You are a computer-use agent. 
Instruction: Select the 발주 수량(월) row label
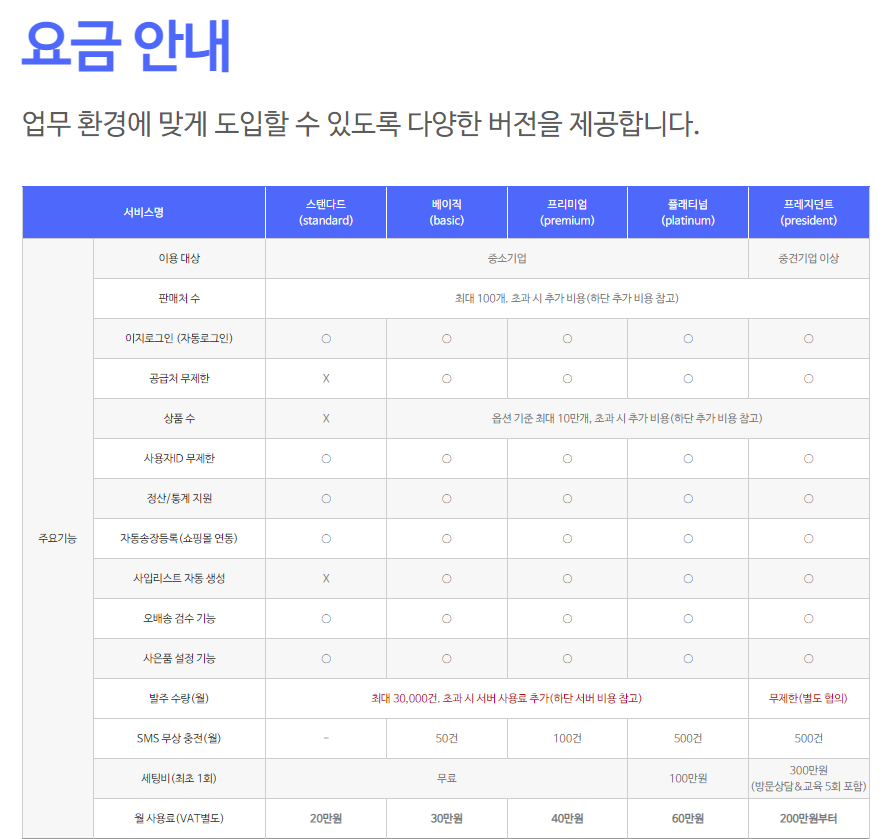(x=180, y=699)
